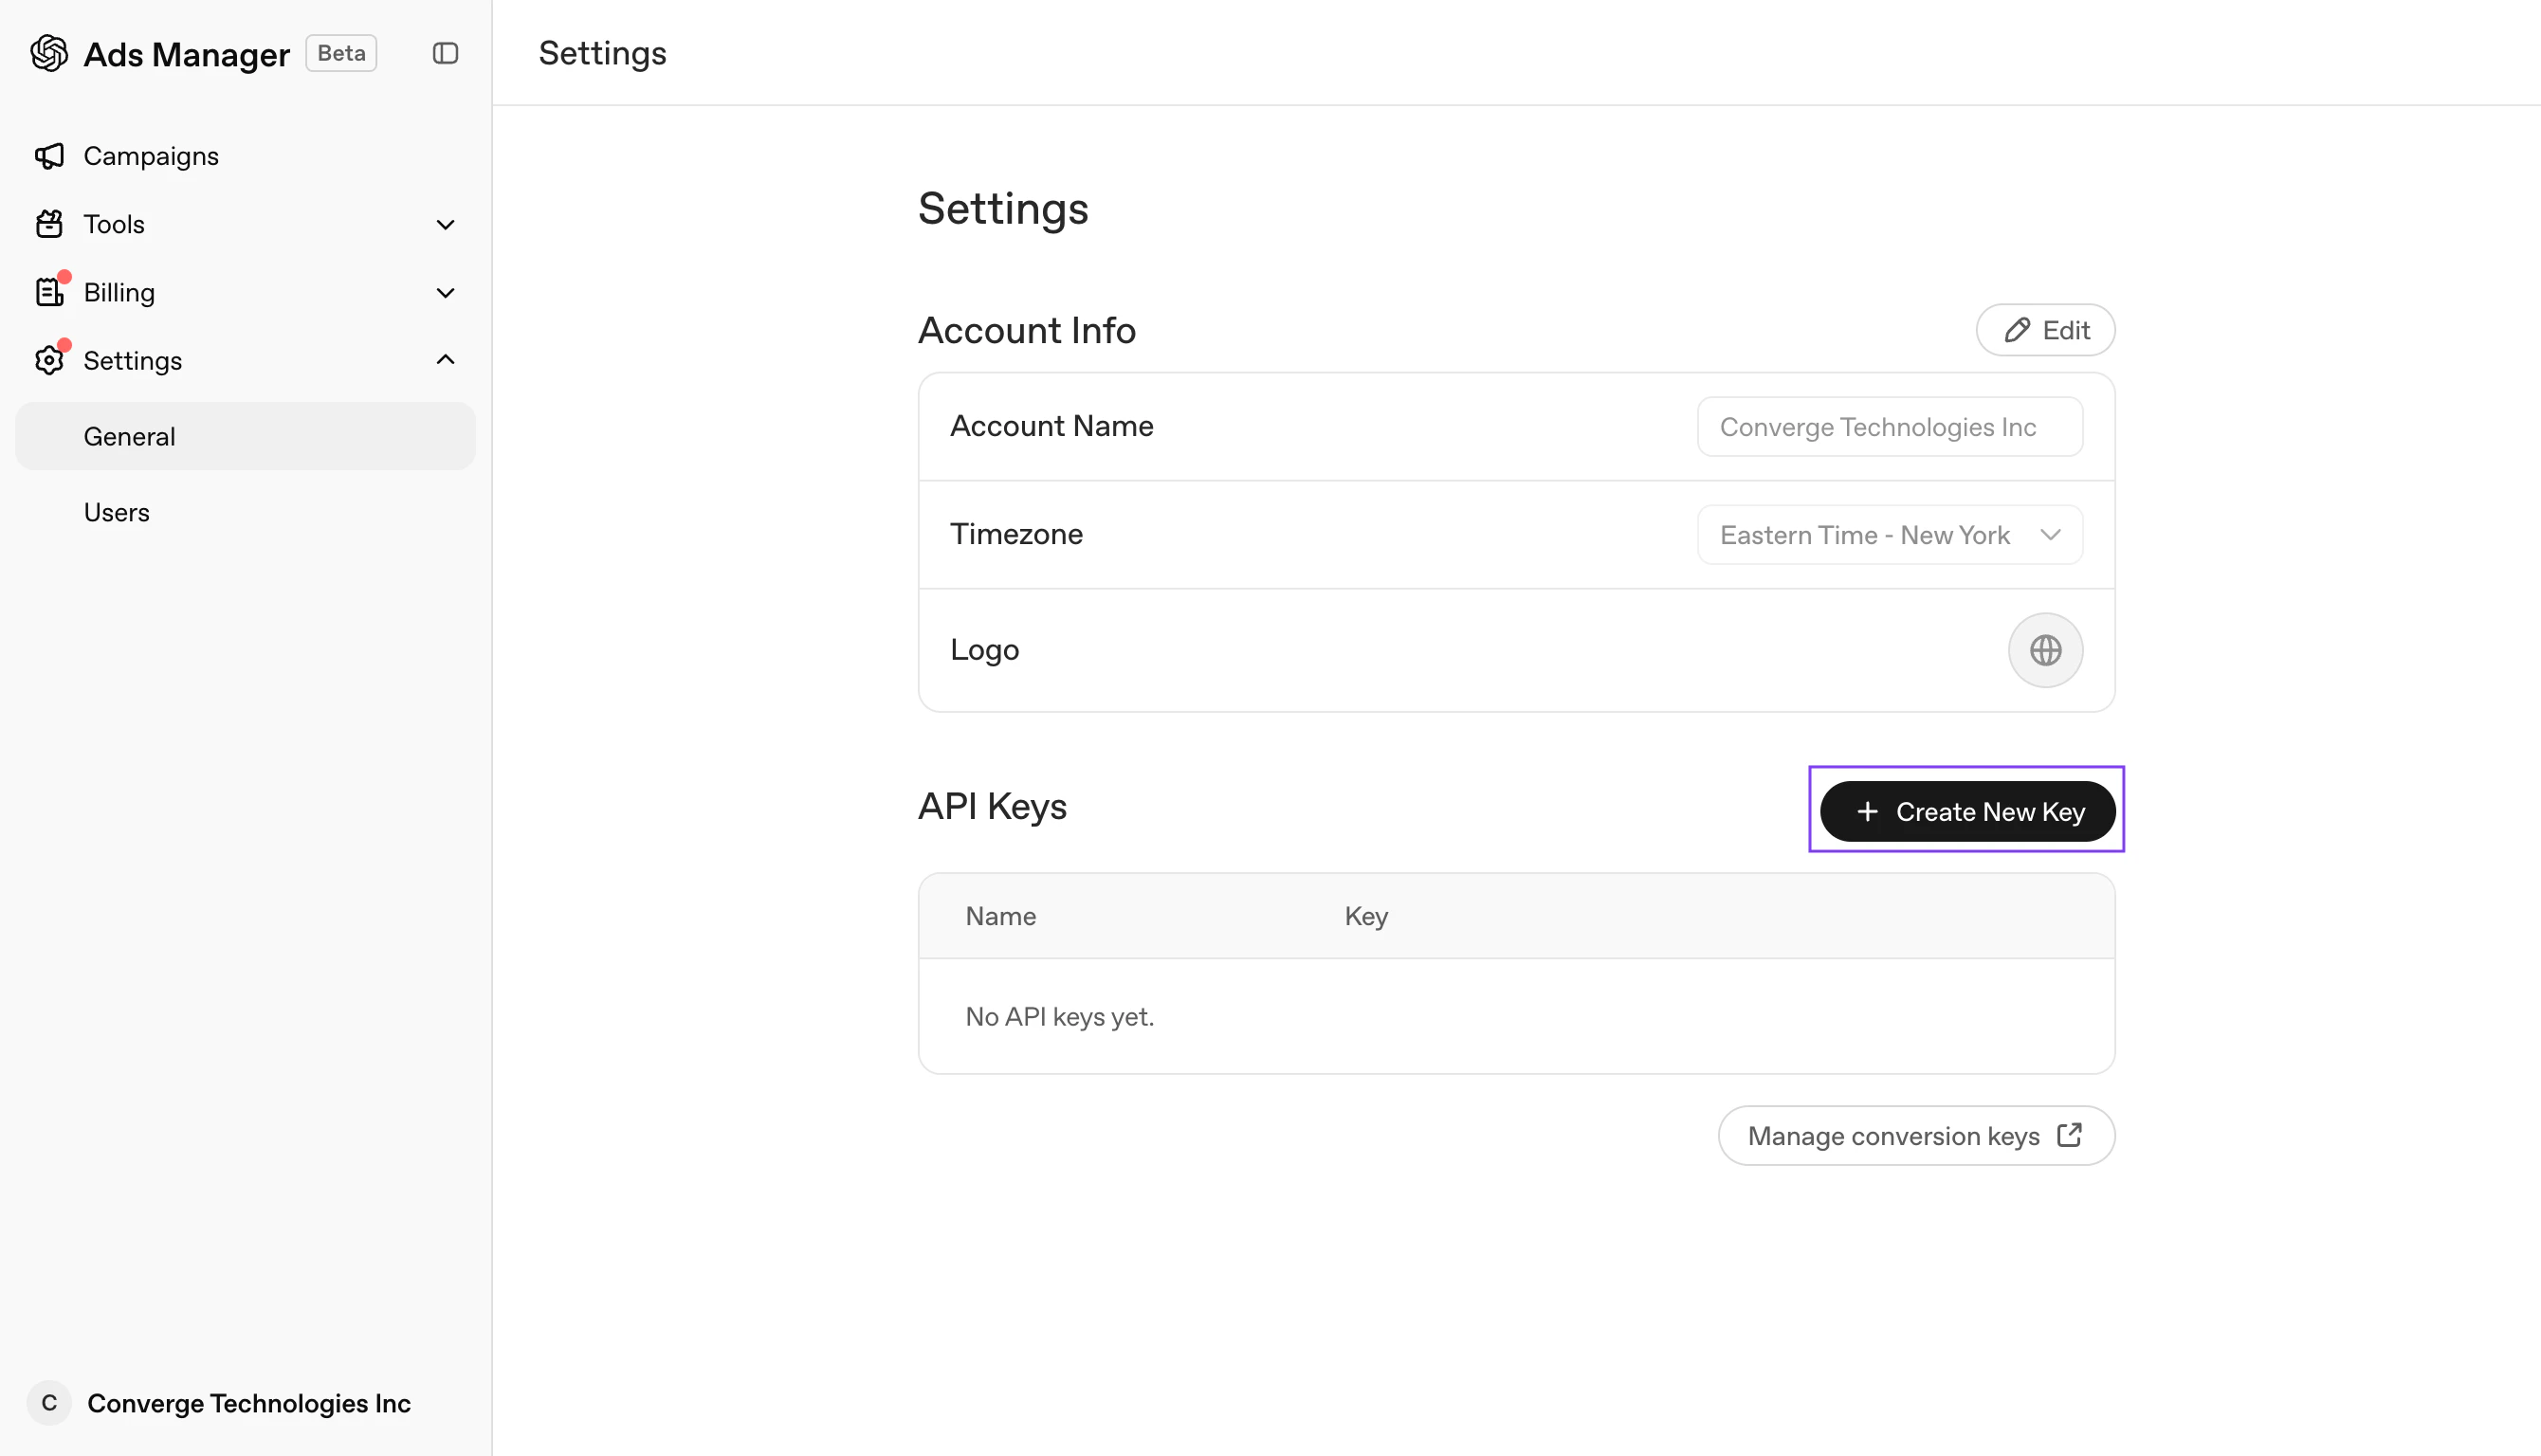Click the external link icon beside Manage conversion keys

(2069, 1135)
